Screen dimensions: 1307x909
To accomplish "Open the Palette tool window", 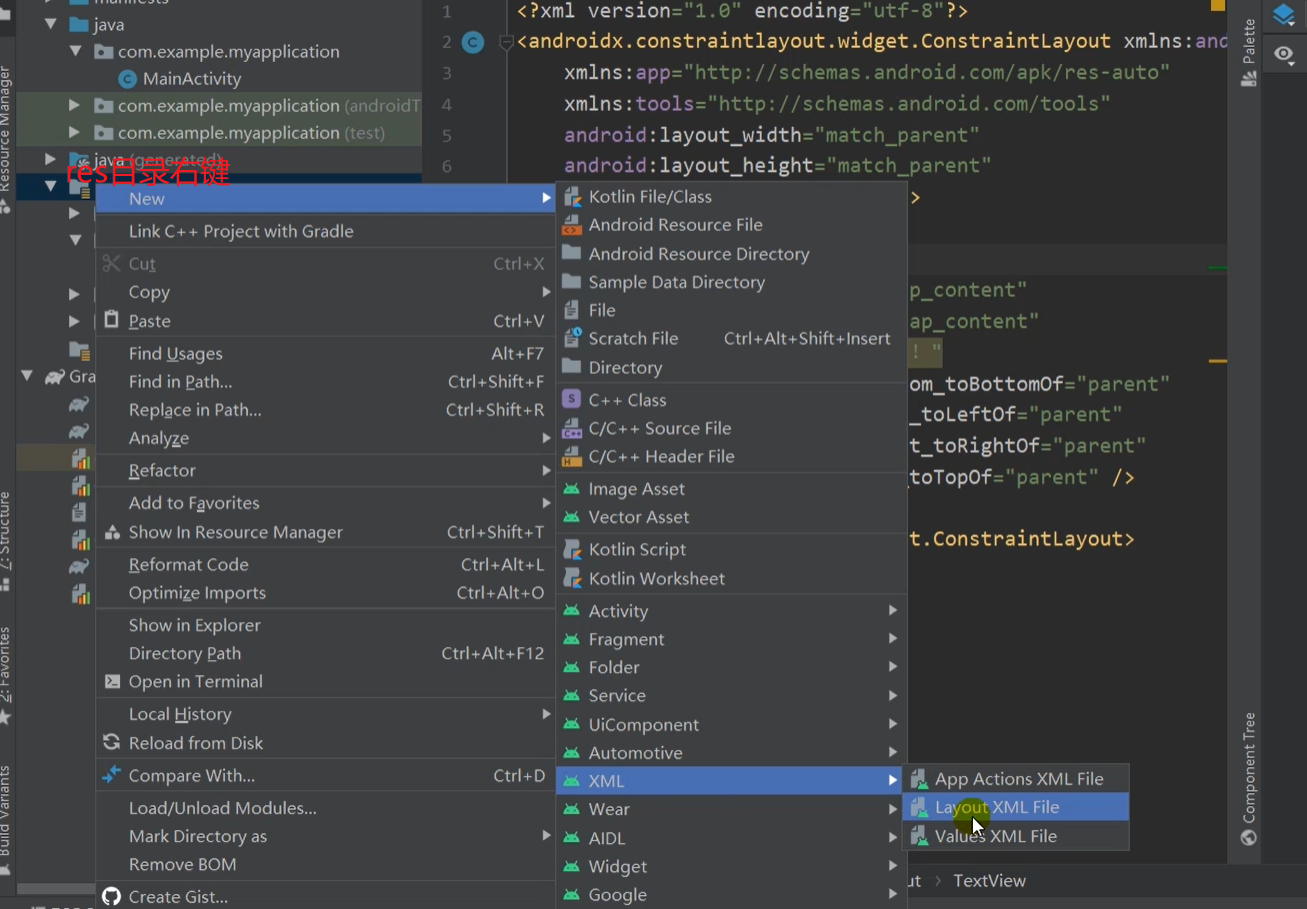I will coord(1248,52).
